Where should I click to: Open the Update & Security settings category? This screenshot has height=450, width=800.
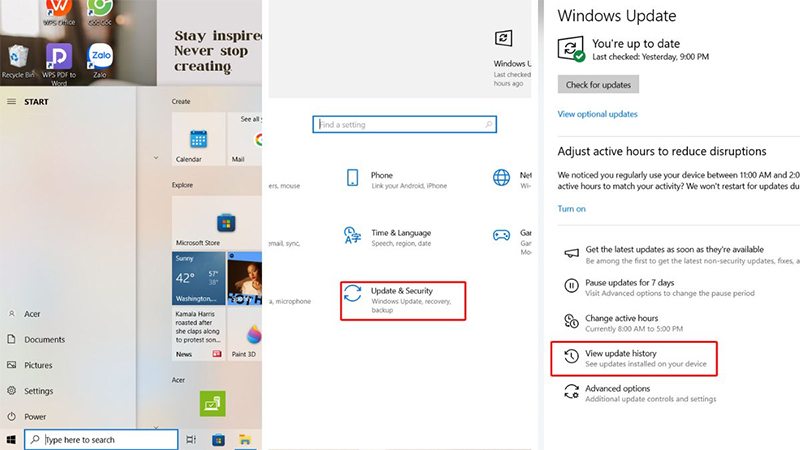[x=403, y=299]
